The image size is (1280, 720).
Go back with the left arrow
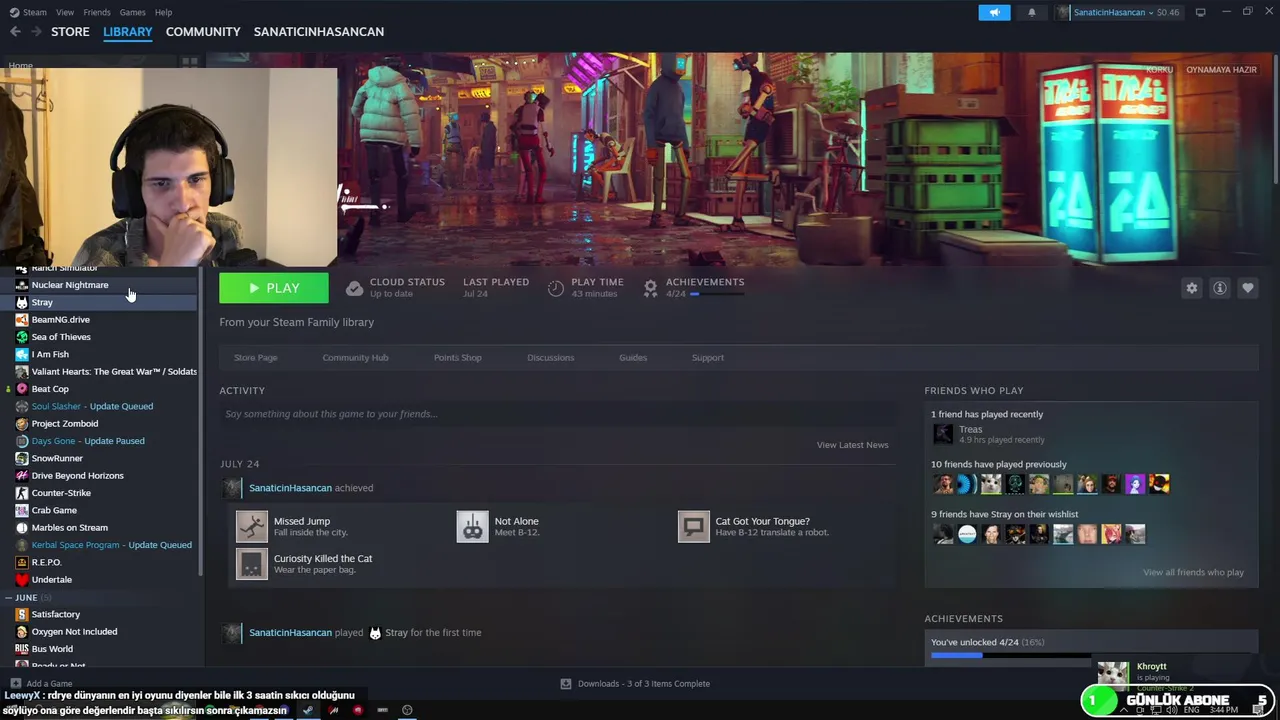tap(15, 32)
